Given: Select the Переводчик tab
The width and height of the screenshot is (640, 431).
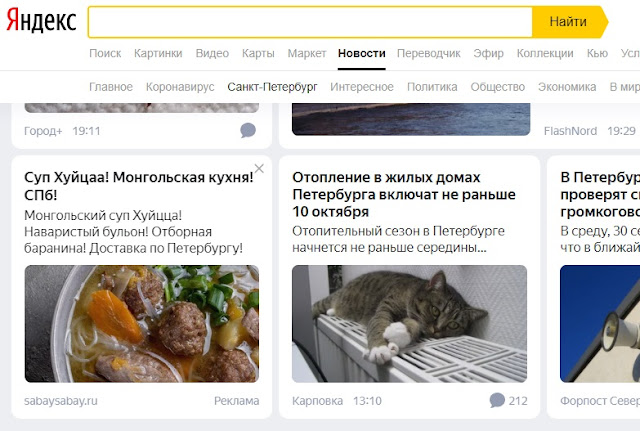Looking at the screenshot, I should [429, 53].
